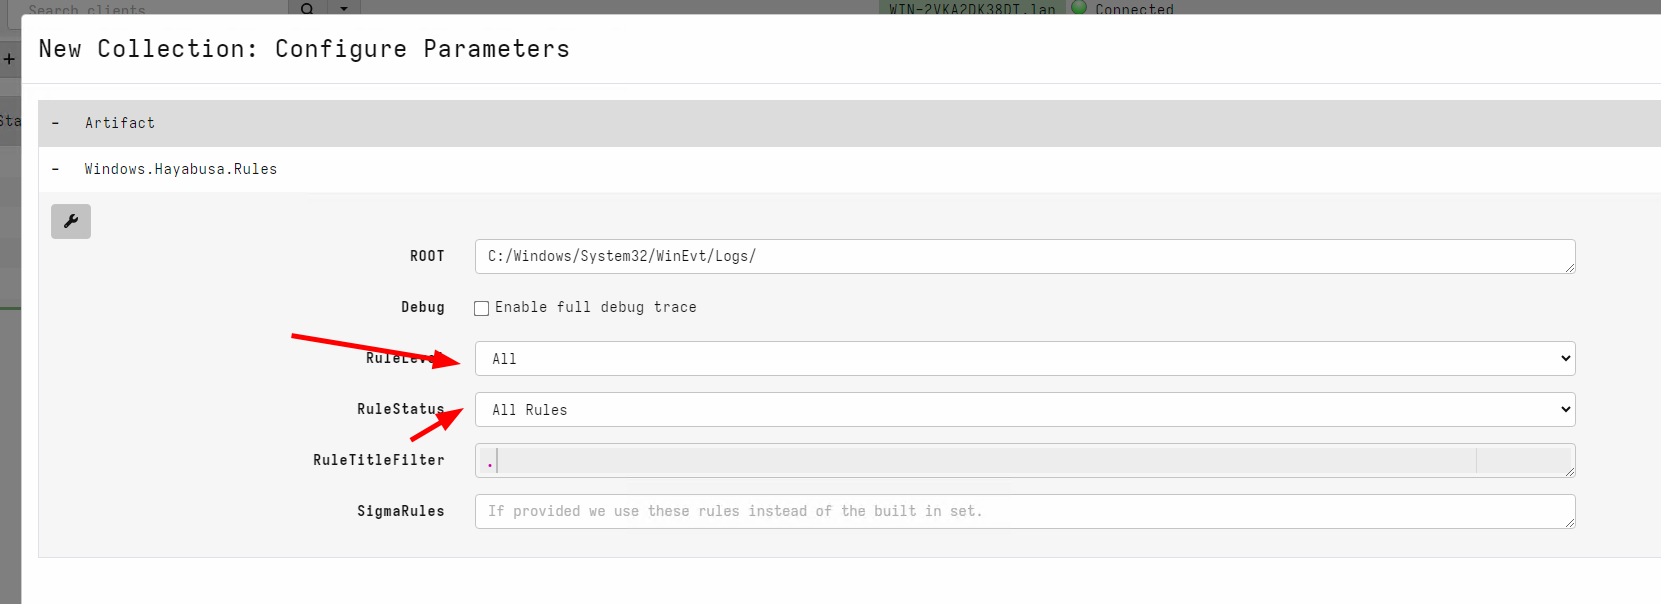This screenshot has width=1661, height=604.
Task: Collapse the Windows.Hayabusa.Rules section minus
Action: (55, 169)
